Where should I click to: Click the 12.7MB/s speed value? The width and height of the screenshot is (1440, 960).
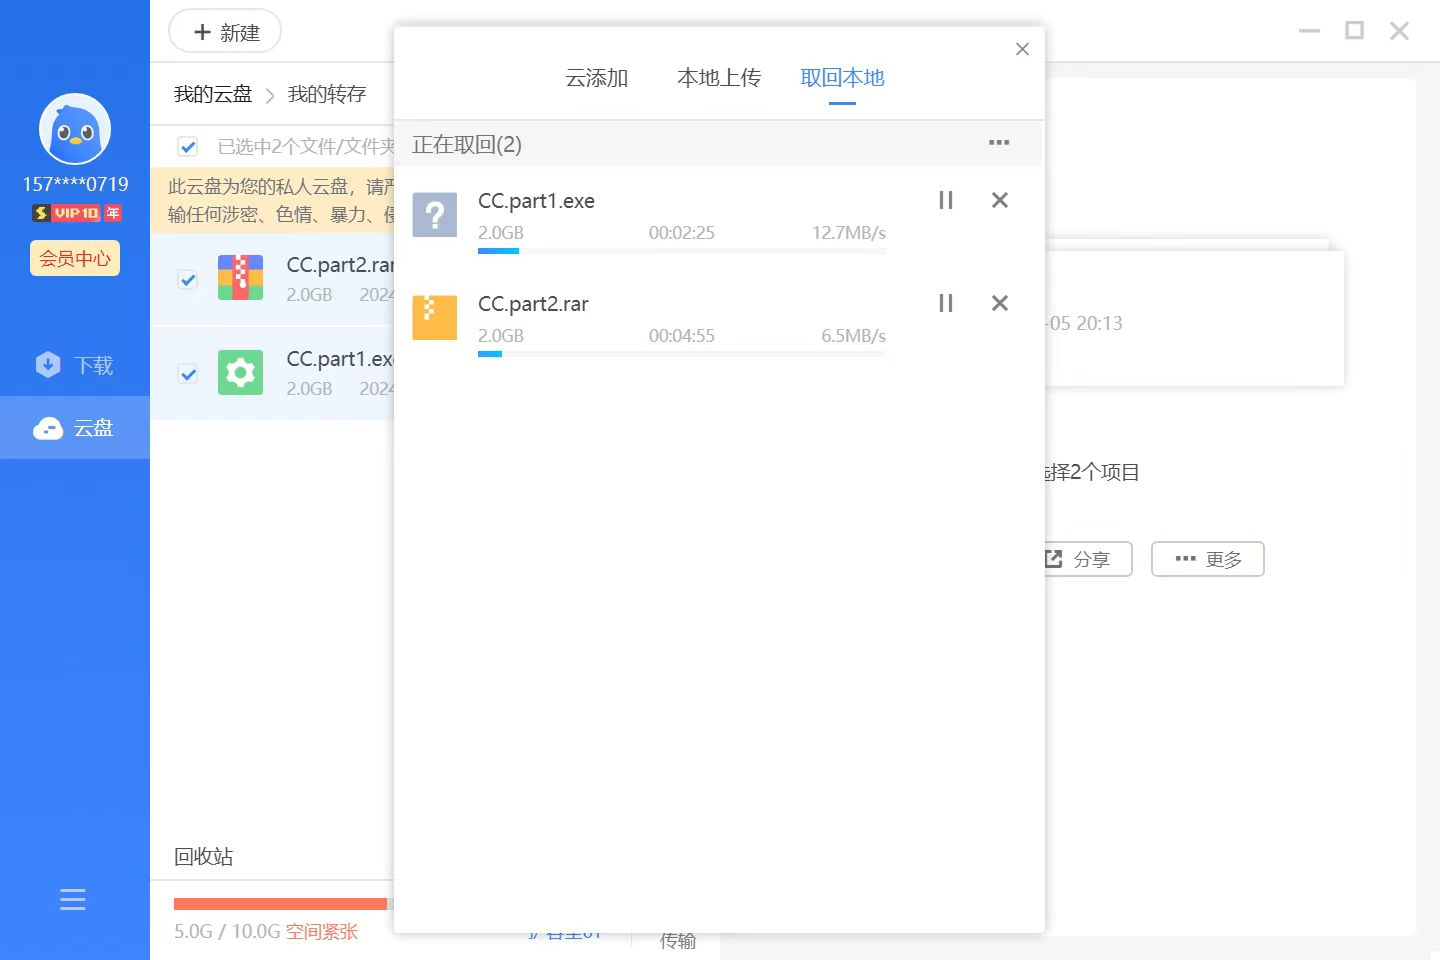coord(849,233)
